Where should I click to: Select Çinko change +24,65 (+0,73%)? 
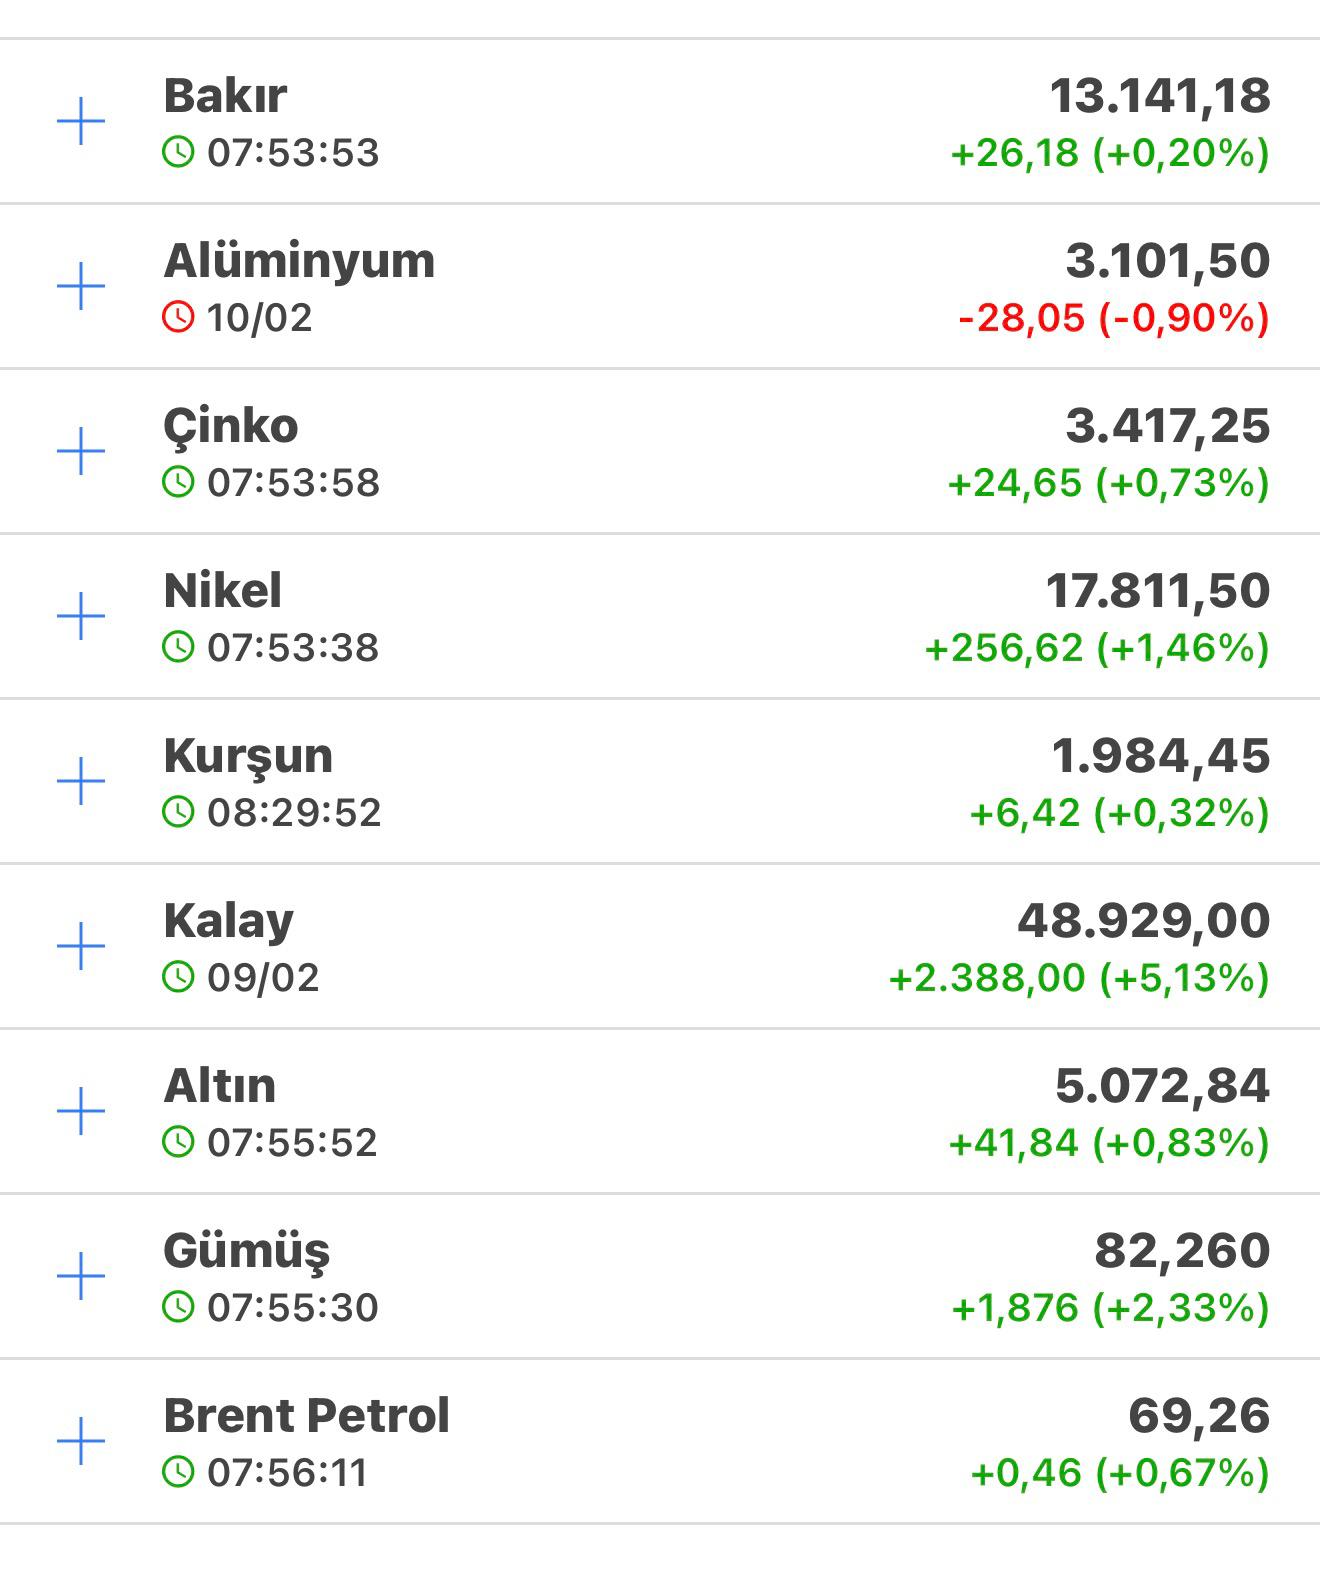(x=1108, y=483)
